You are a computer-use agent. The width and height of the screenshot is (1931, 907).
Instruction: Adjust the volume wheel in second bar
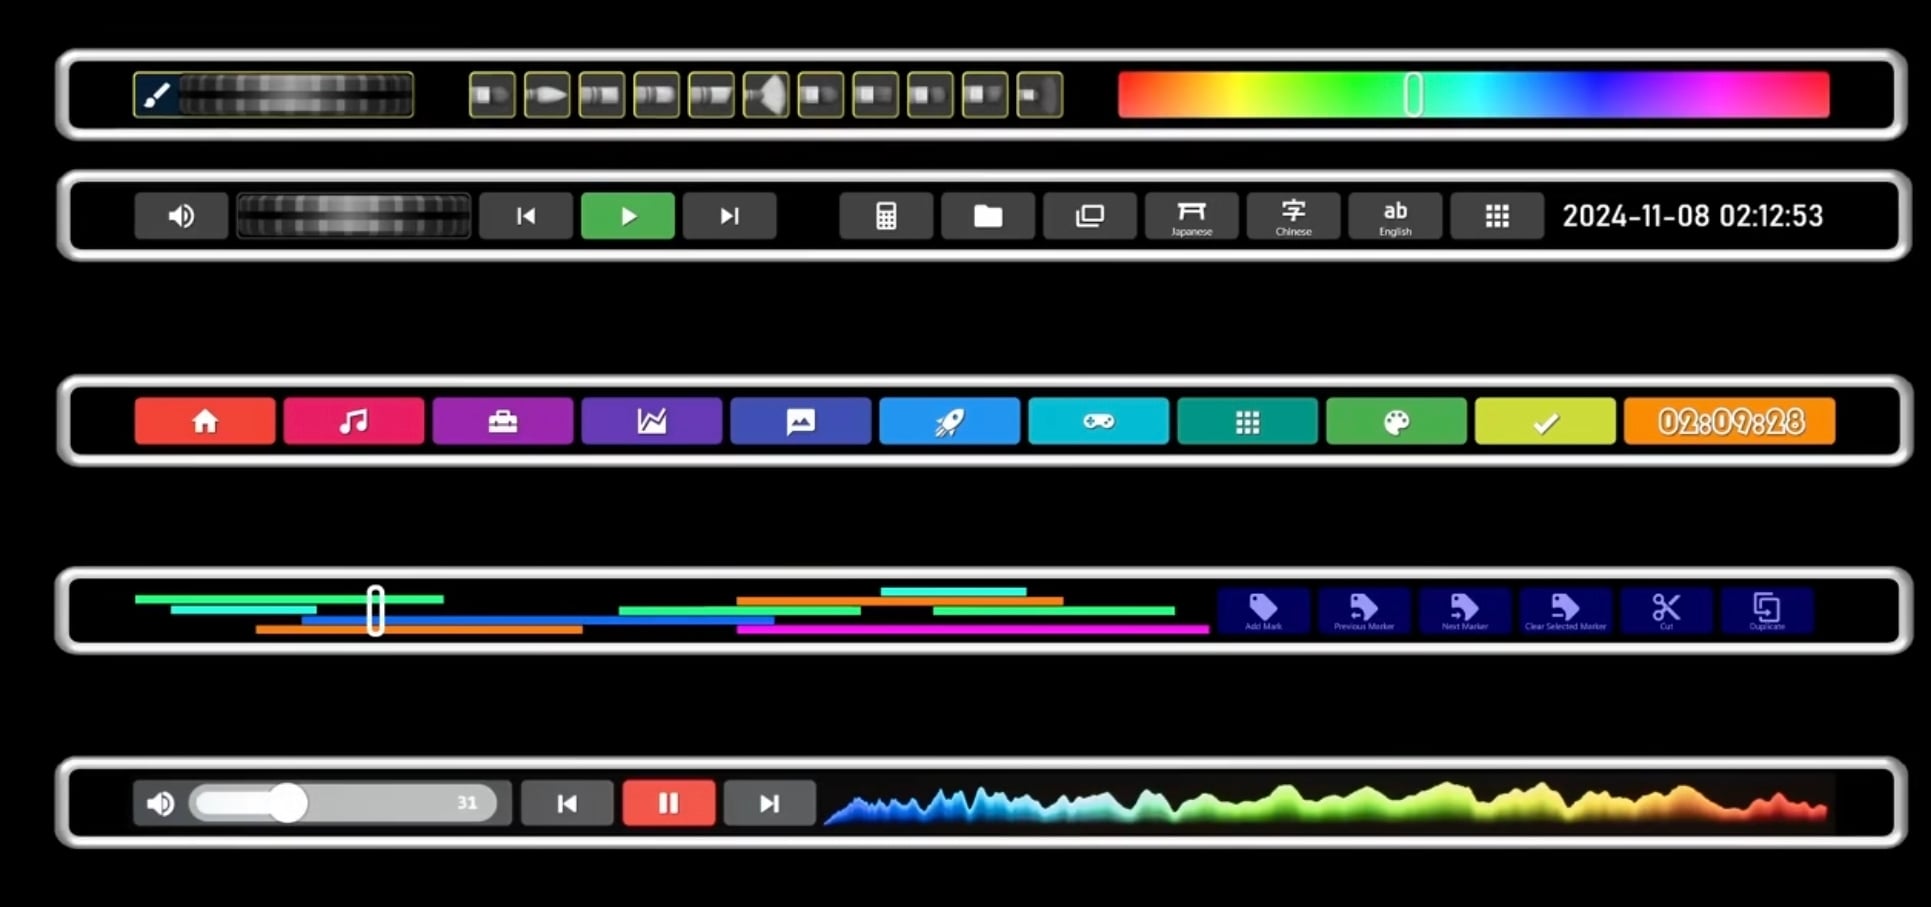coord(353,216)
